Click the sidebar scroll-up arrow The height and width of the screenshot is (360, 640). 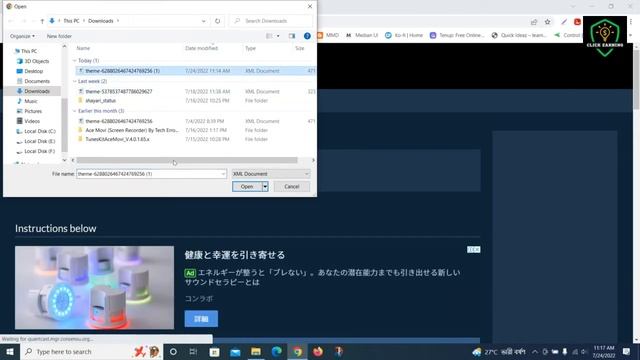(x=64, y=47)
